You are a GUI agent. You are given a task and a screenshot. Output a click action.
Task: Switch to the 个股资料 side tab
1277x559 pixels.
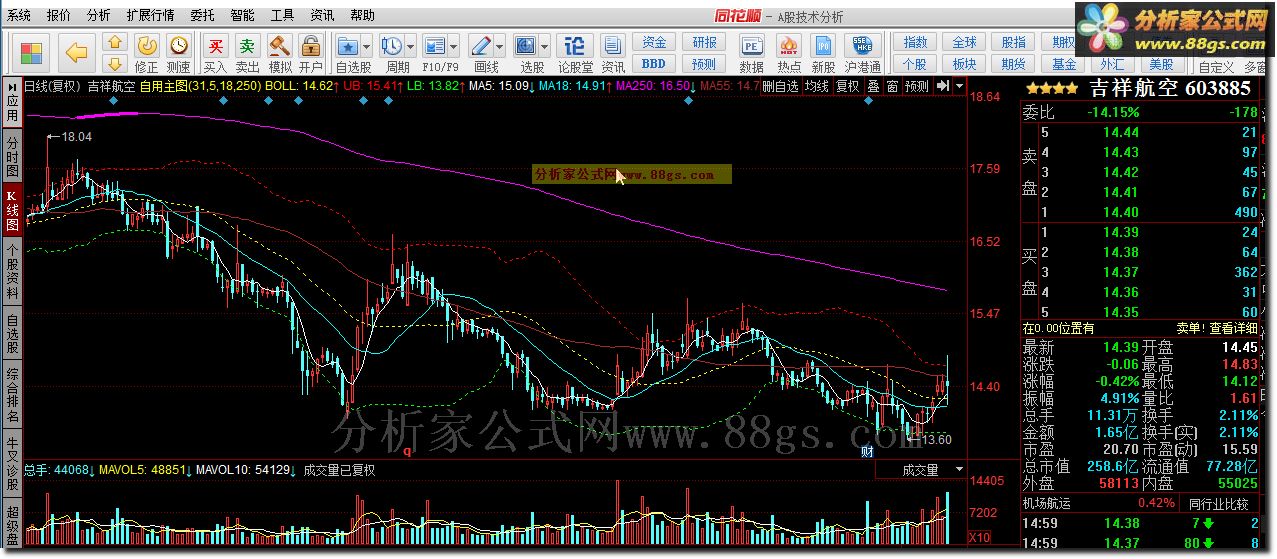click(12, 272)
